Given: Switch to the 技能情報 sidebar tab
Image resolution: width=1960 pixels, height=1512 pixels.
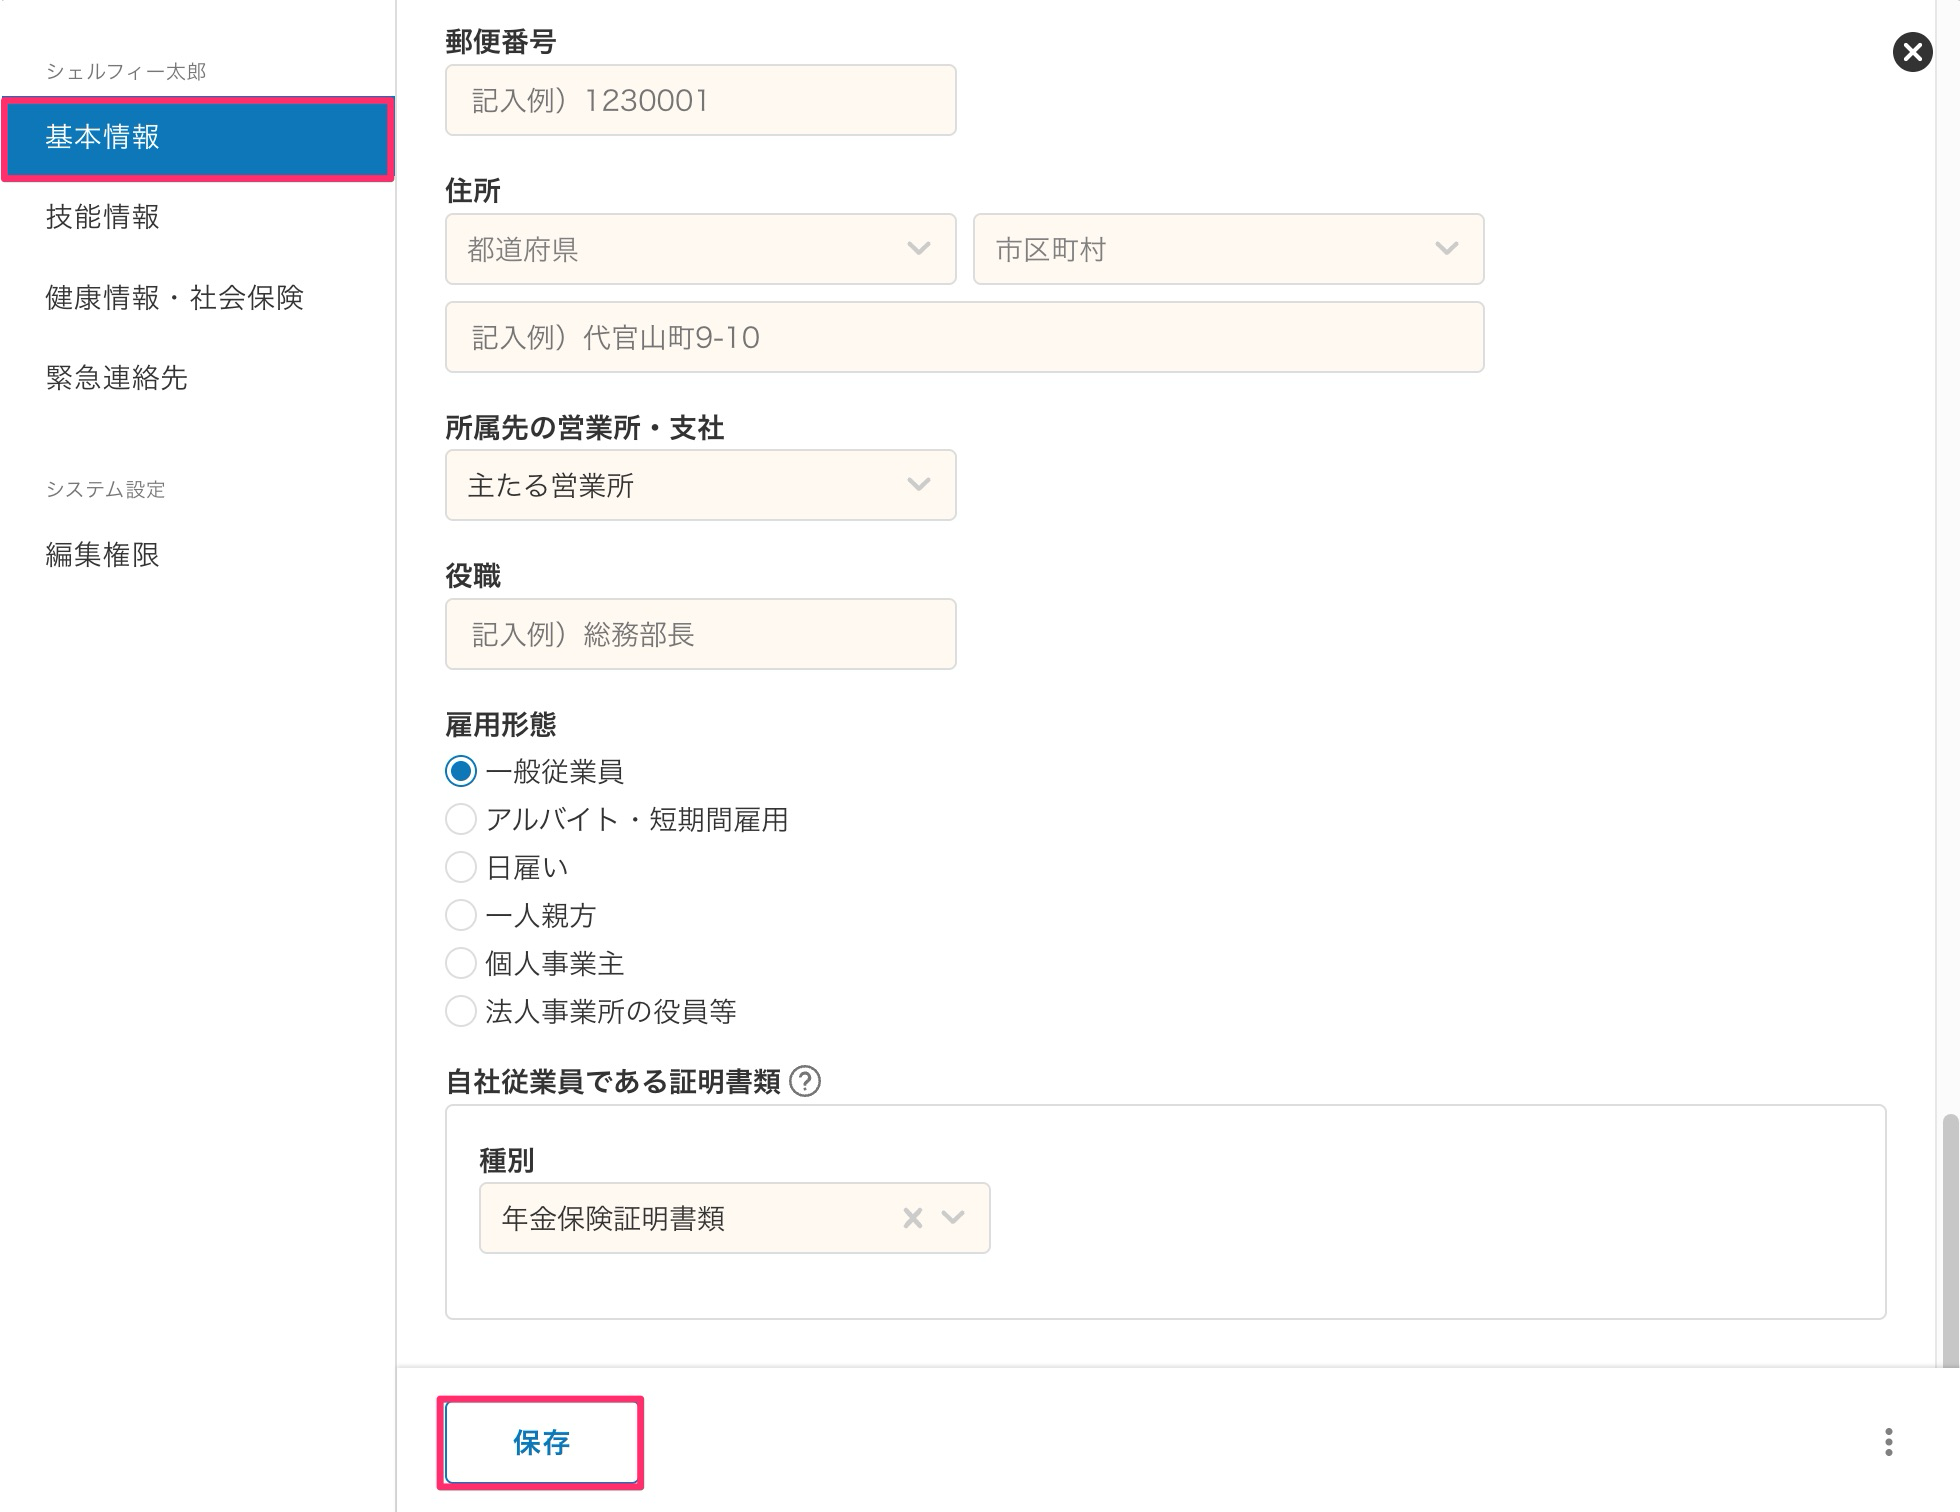Looking at the screenshot, I should coord(103,217).
